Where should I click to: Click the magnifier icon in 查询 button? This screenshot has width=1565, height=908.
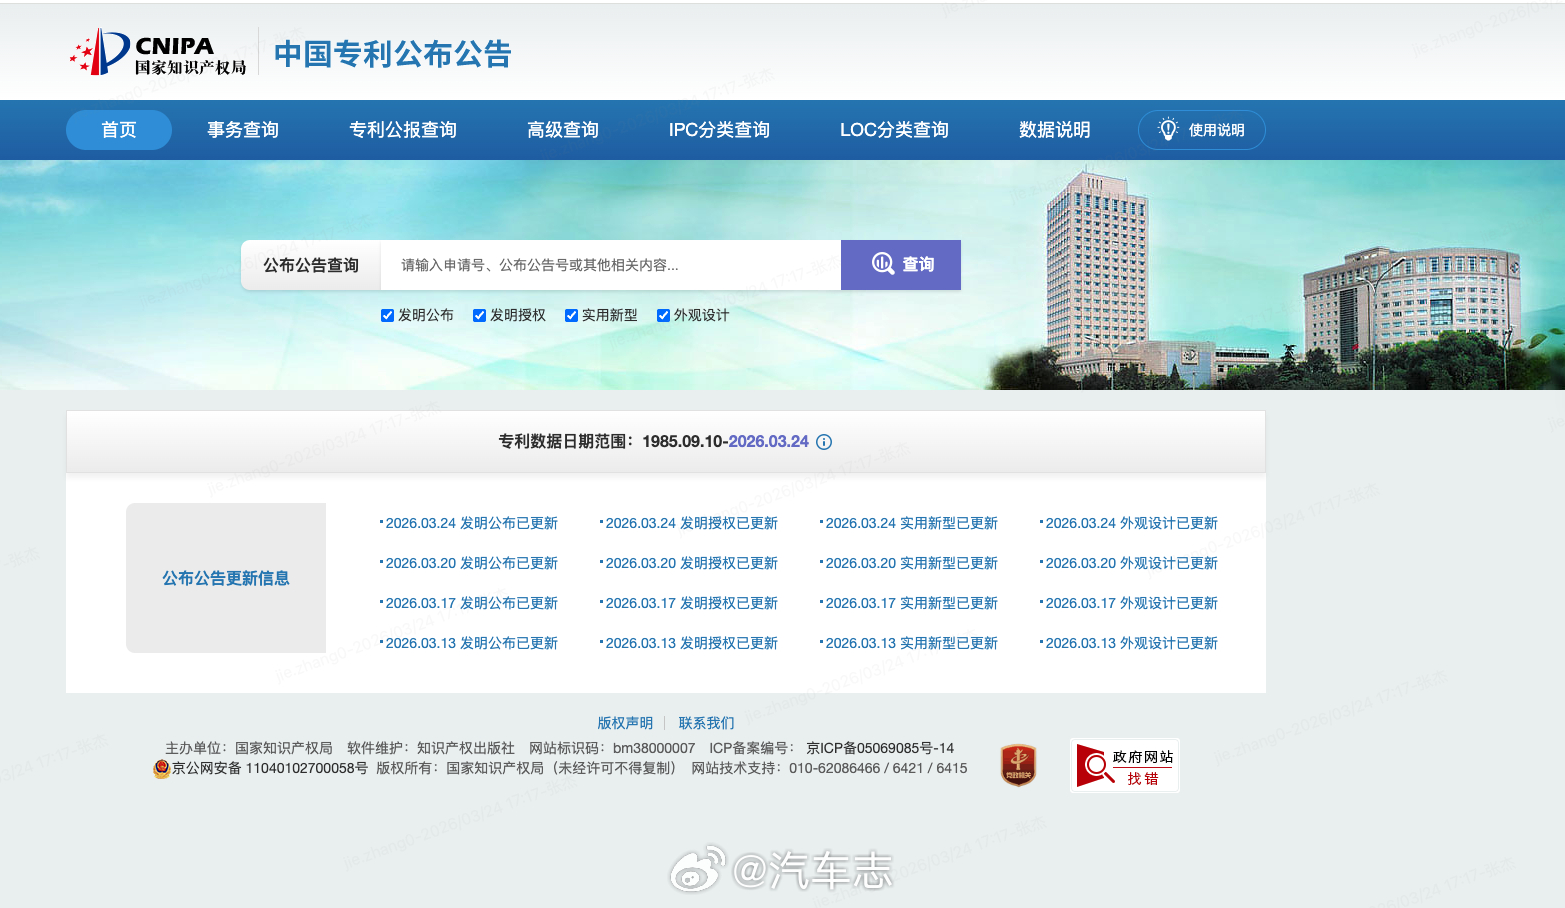(881, 264)
